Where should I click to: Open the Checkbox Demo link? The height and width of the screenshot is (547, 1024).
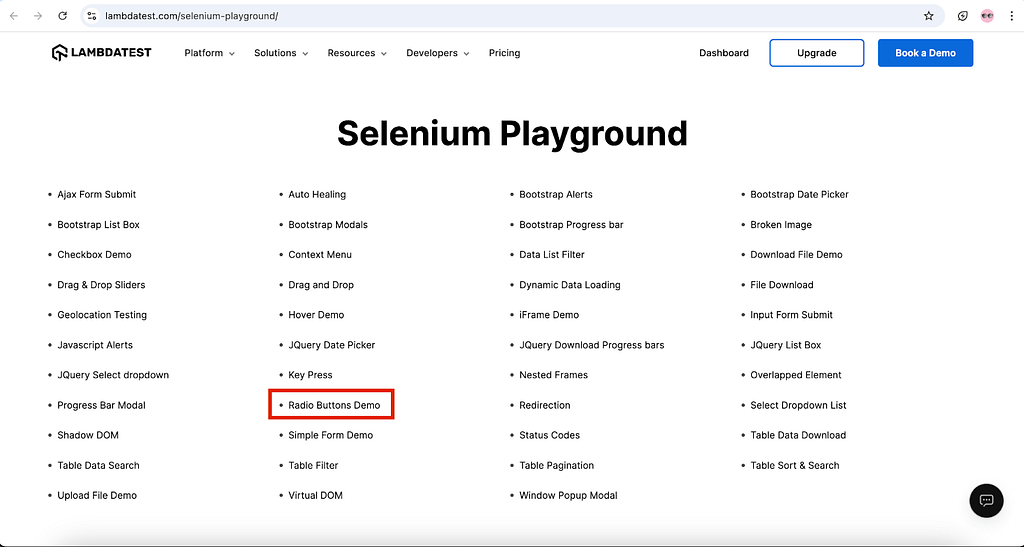pos(94,255)
